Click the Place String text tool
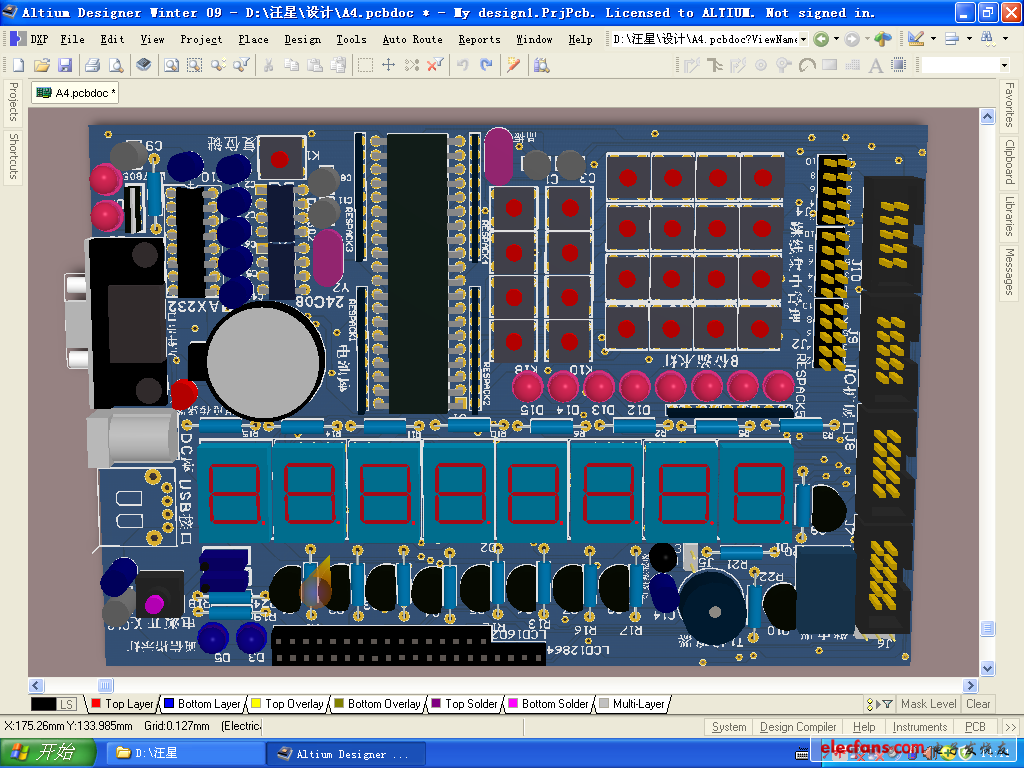This screenshot has height=768, width=1024. (875, 65)
